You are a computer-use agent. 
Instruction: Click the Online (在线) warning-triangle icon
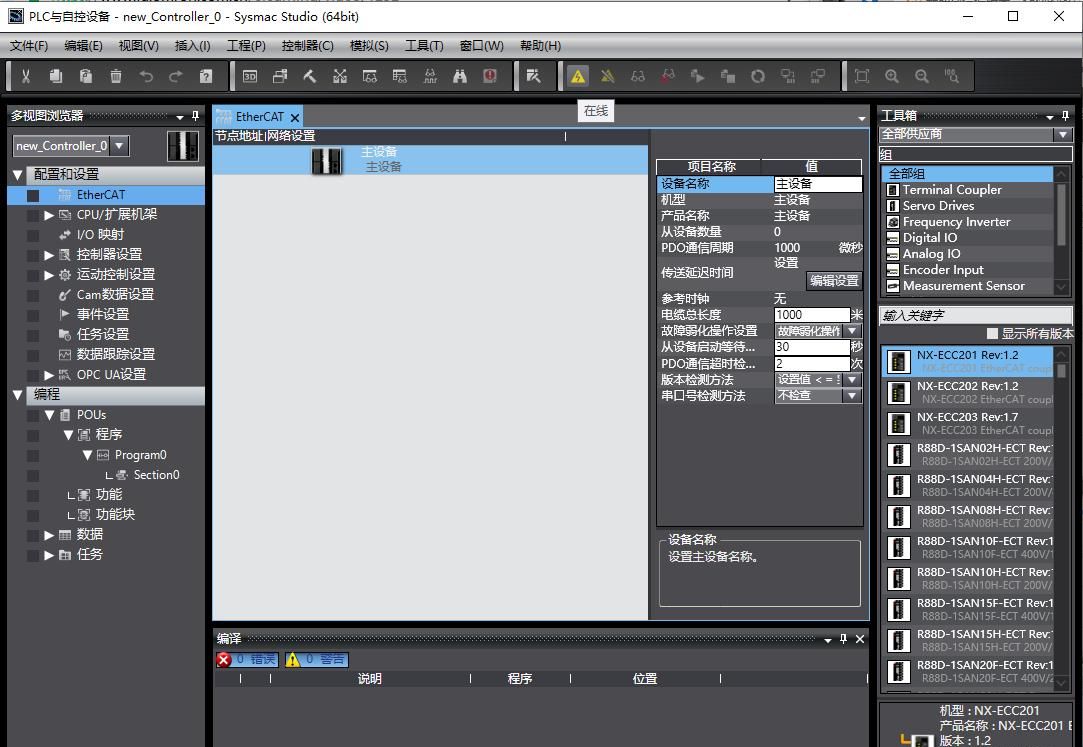(x=578, y=76)
